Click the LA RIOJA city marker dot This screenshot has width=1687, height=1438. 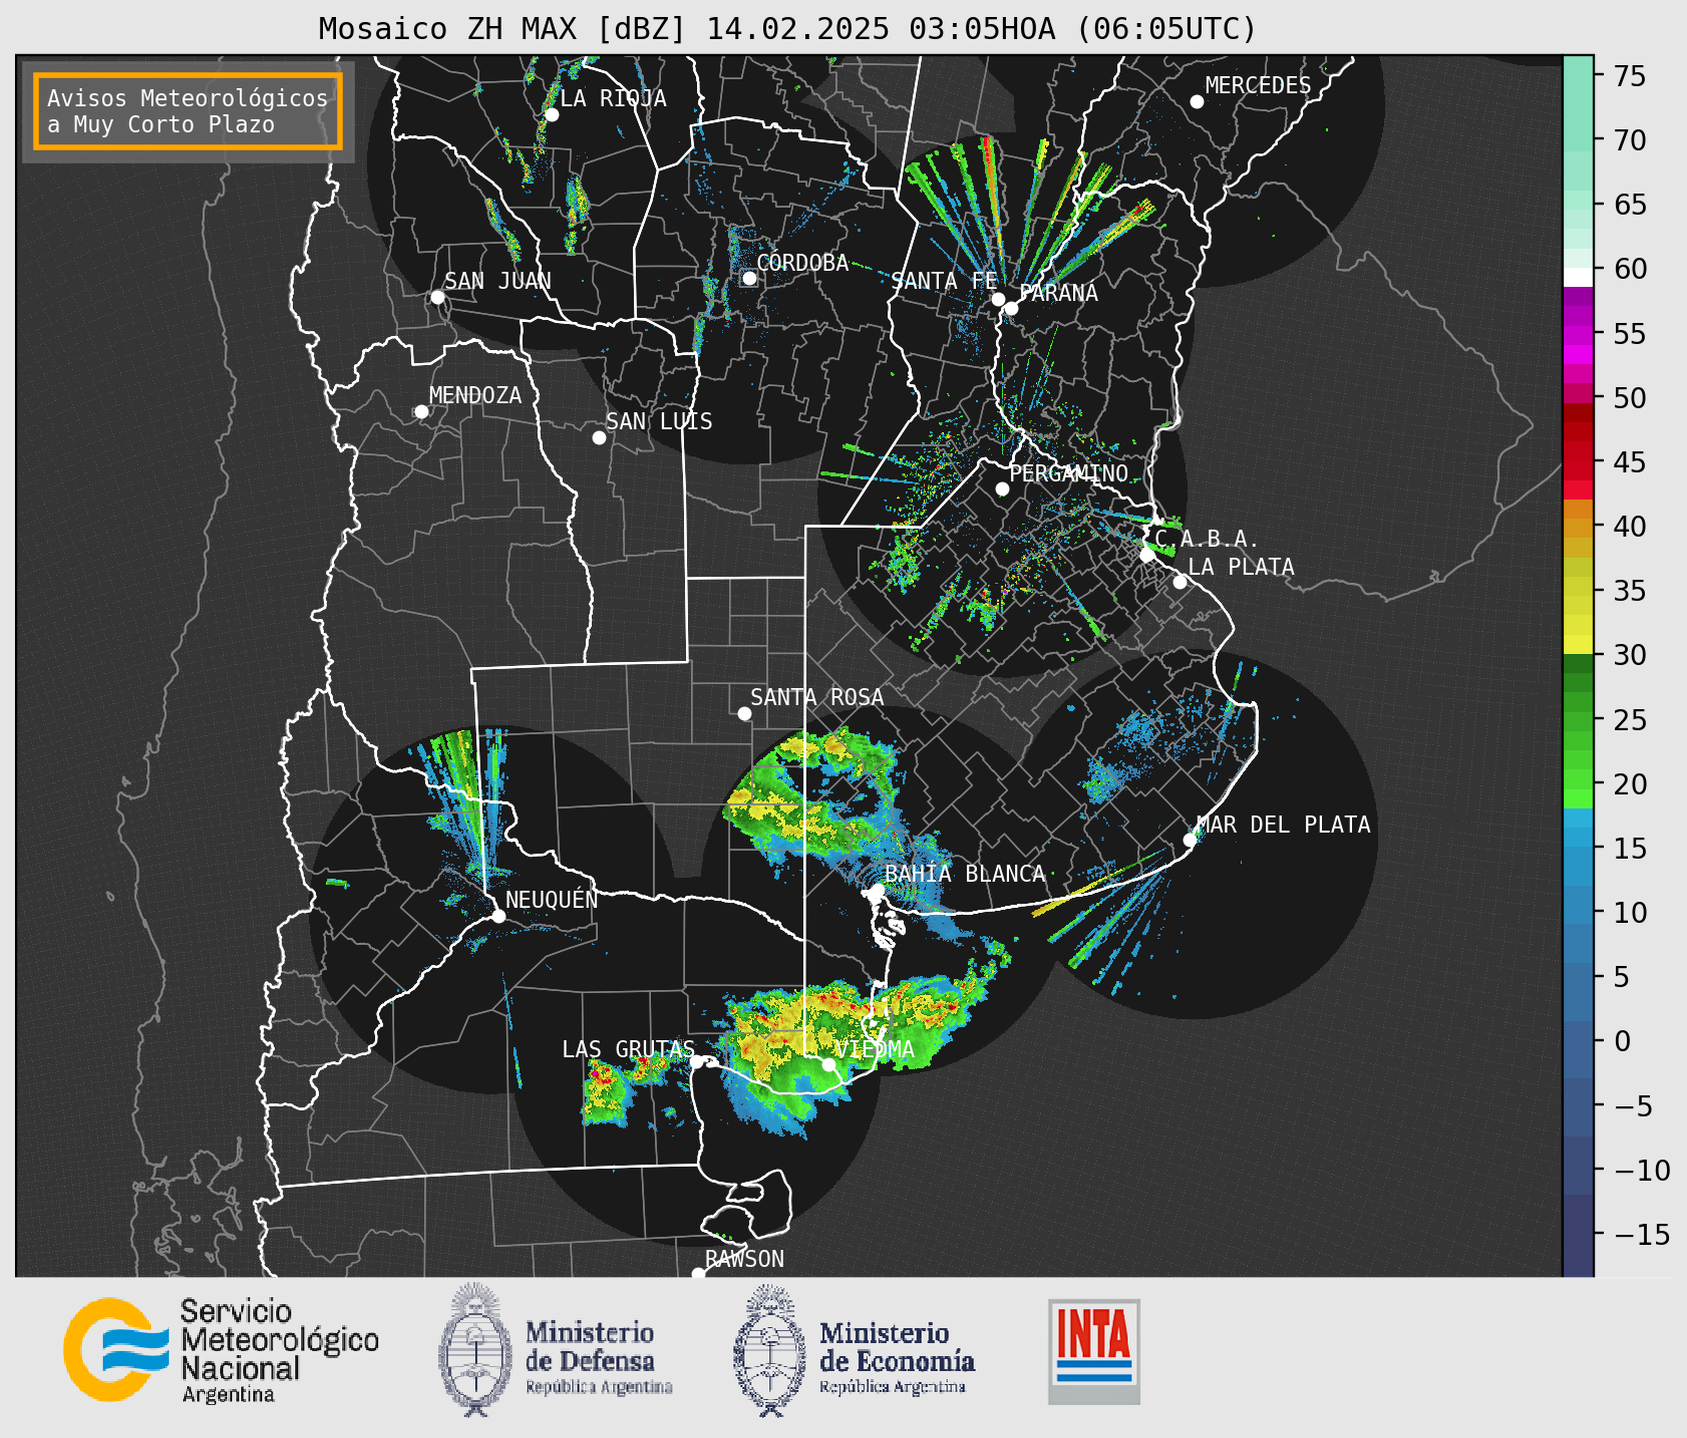(x=552, y=115)
